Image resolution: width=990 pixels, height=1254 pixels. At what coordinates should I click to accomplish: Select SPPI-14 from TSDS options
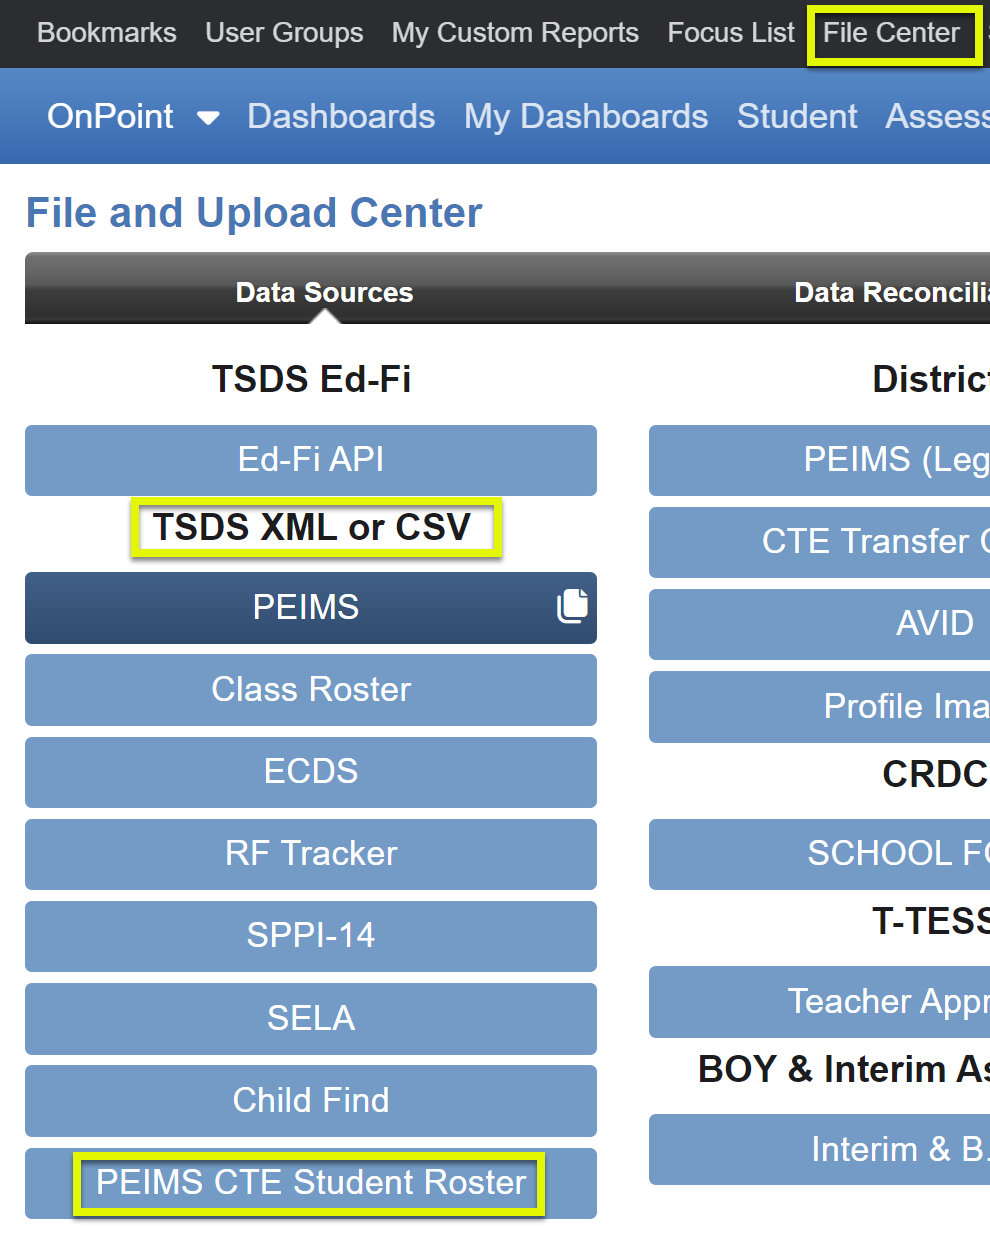(x=310, y=935)
